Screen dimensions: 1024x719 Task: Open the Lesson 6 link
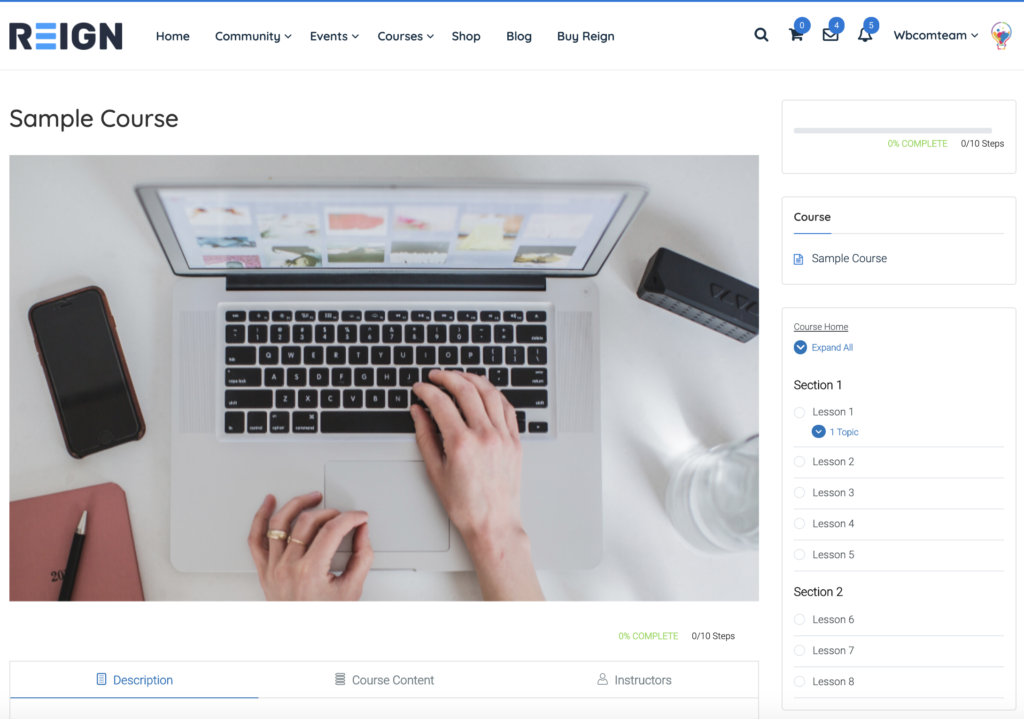coord(833,619)
